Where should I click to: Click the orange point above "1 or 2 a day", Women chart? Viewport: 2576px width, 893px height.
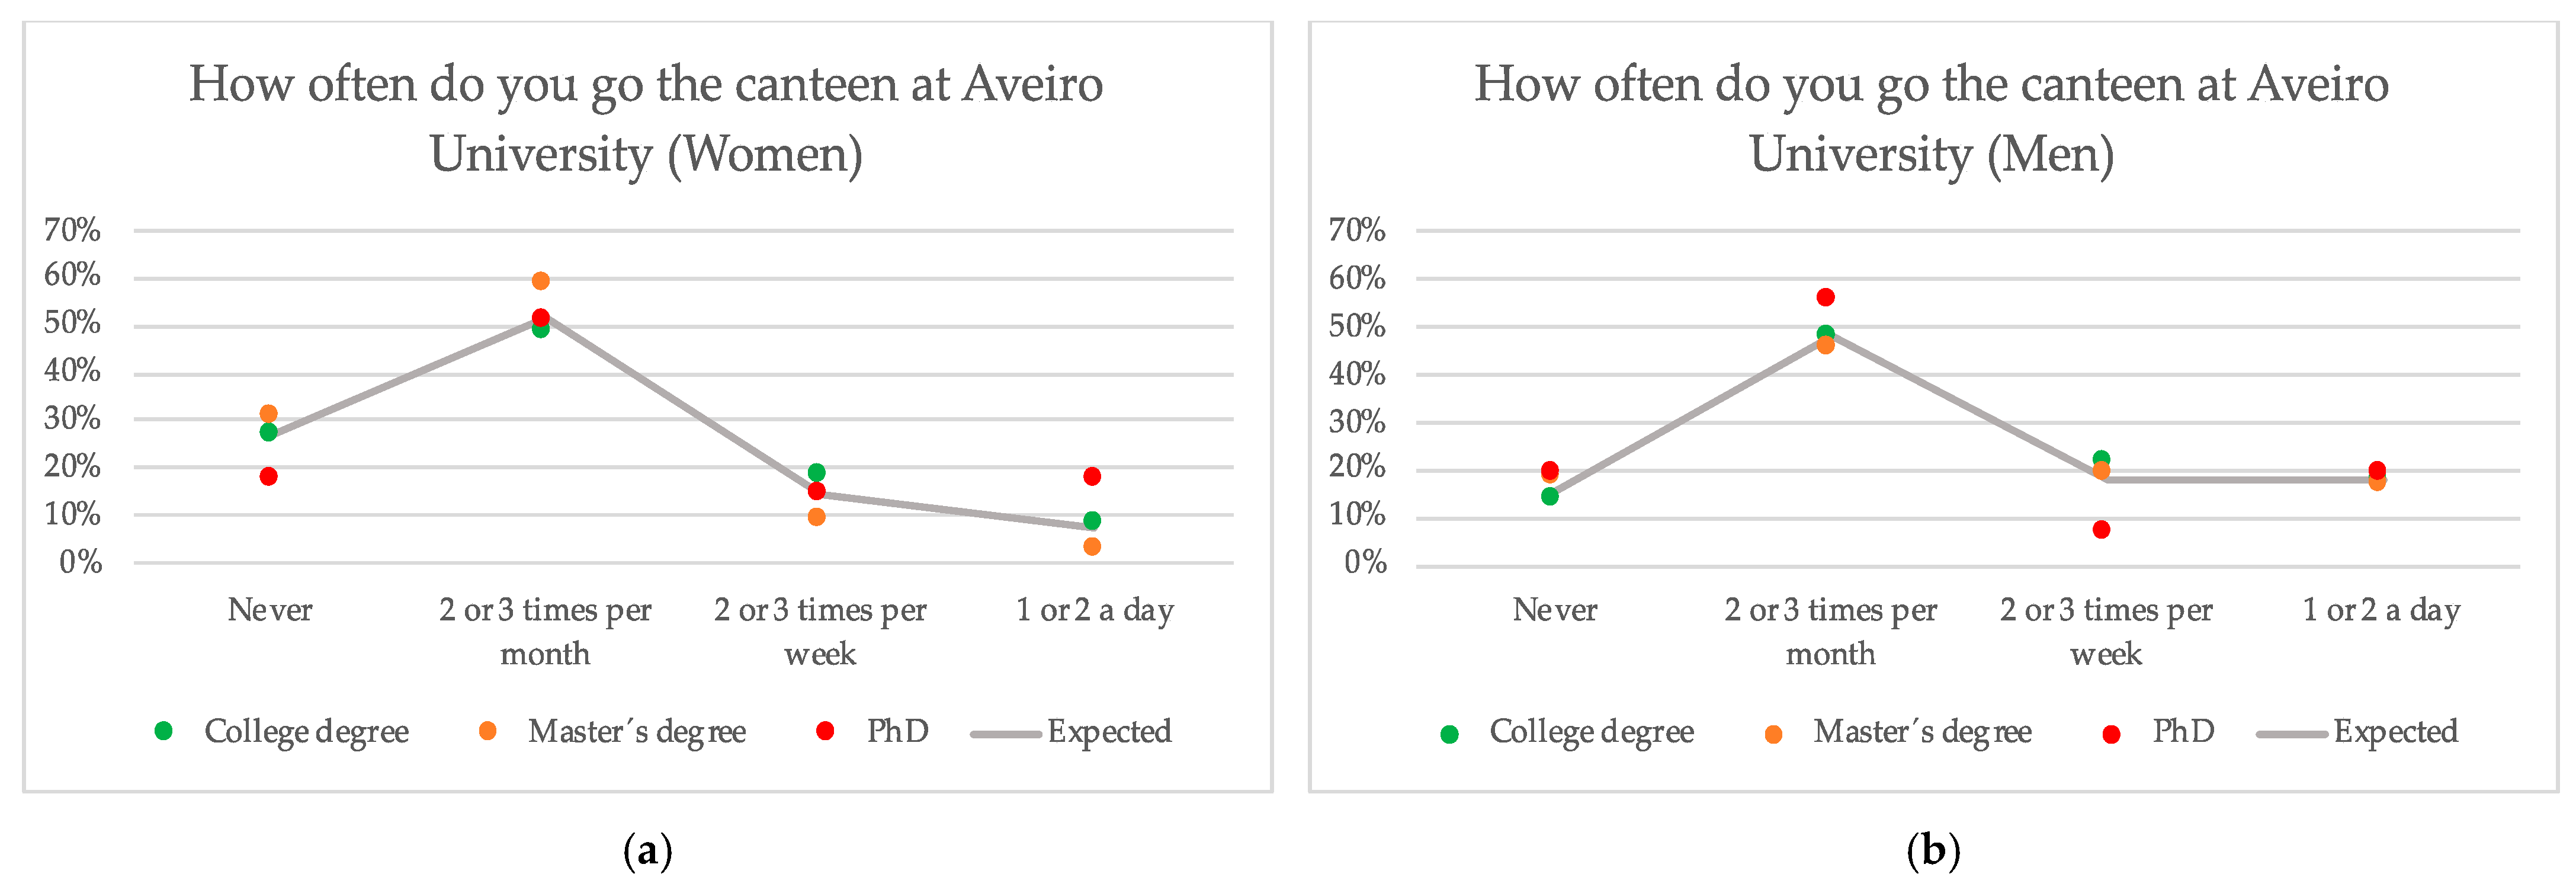point(1093,546)
